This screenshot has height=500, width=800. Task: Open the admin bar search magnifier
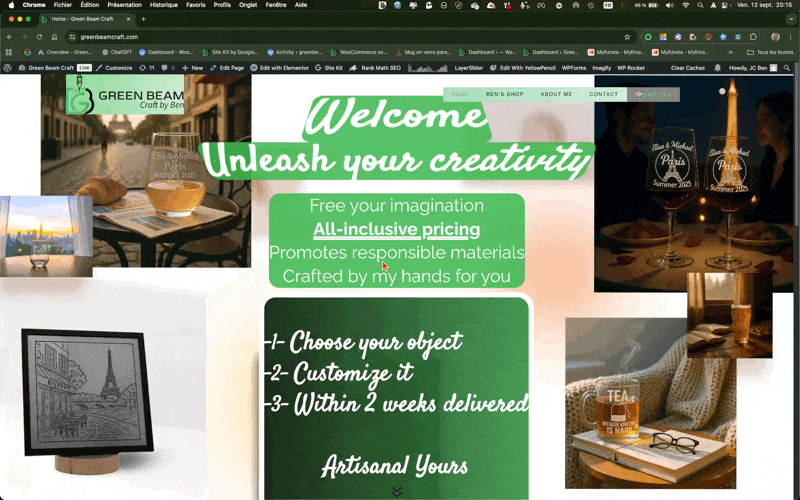[x=787, y=68]
